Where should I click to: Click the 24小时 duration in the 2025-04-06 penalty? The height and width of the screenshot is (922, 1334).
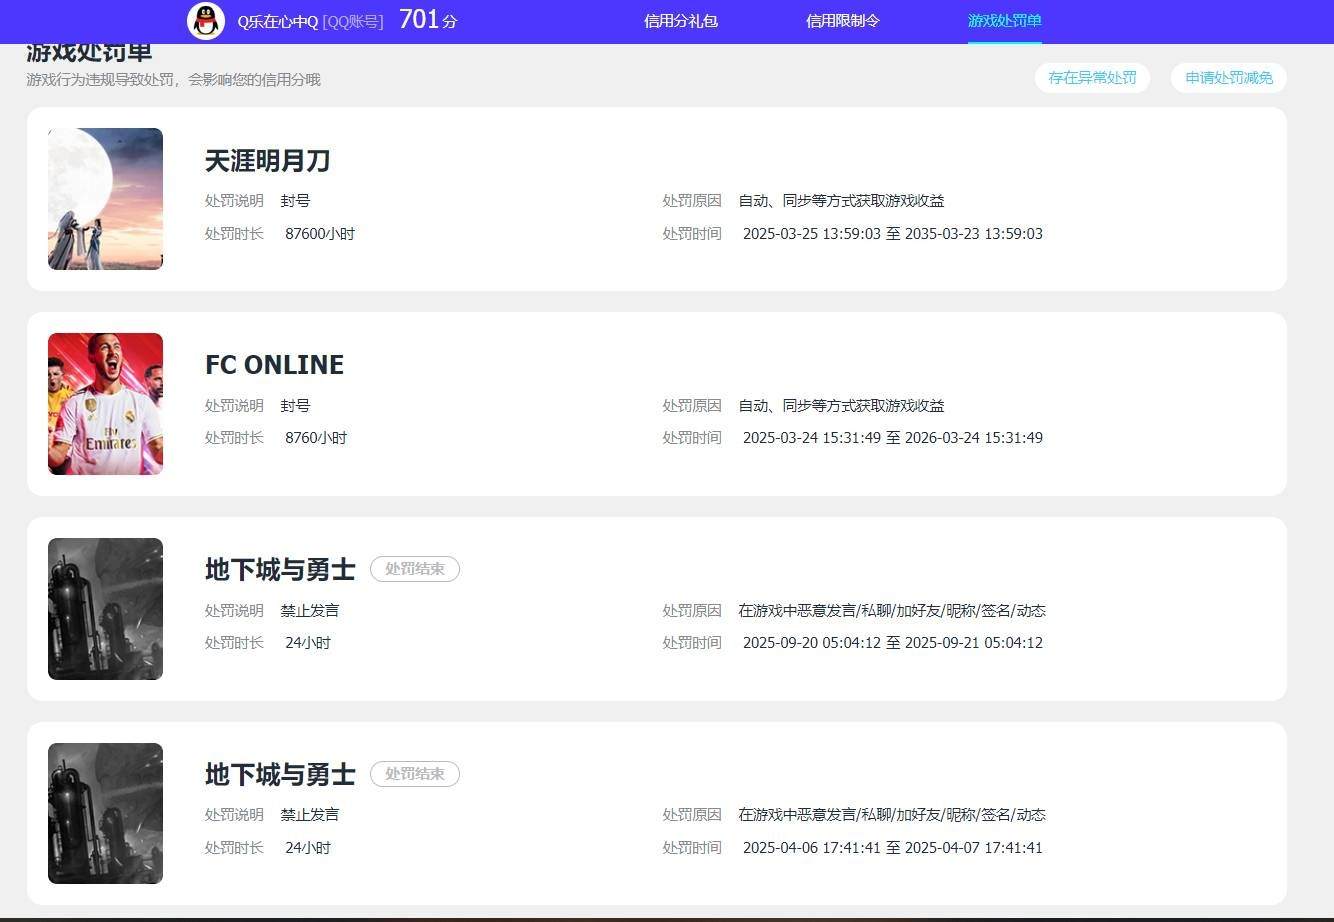[308, 848]
